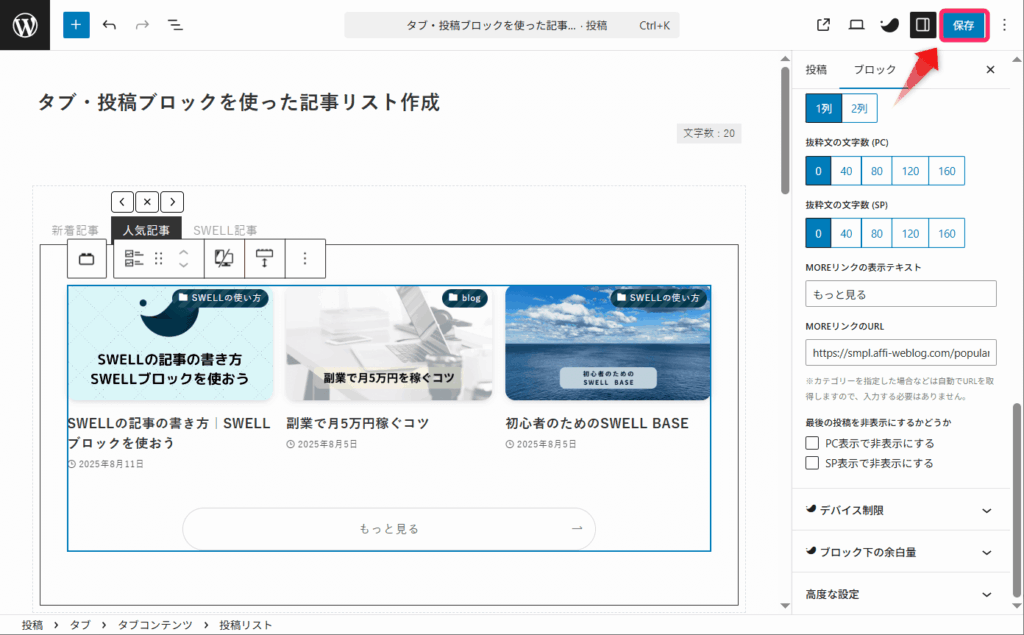Open the SWELL settings sidebar icon
This screenshot has height=635, width=1024.
889,25
